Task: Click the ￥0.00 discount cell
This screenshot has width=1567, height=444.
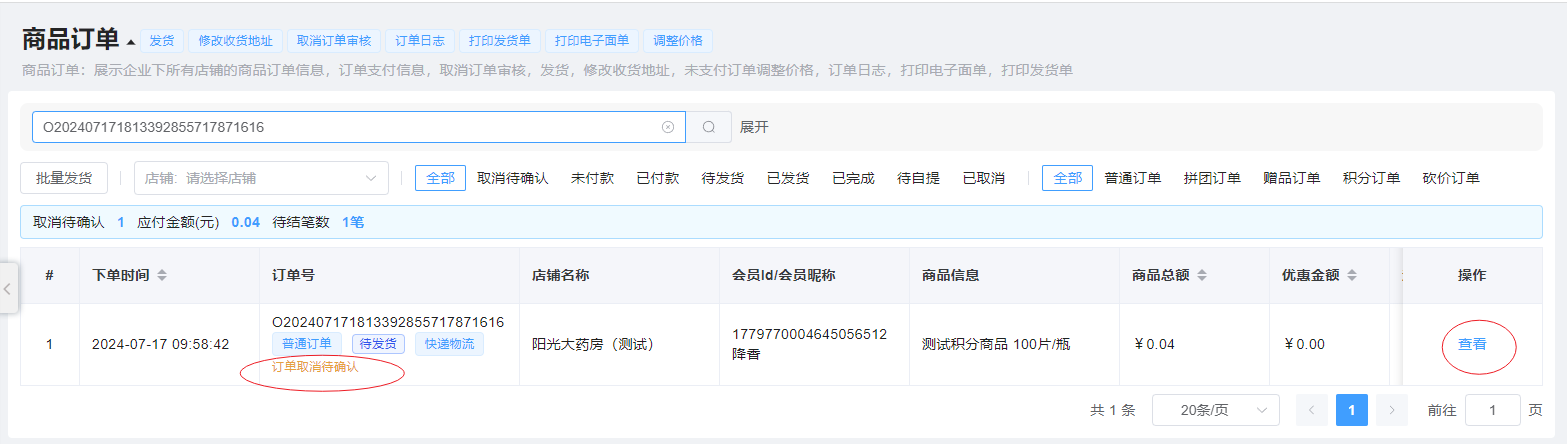Action: tap(1304, 344)
